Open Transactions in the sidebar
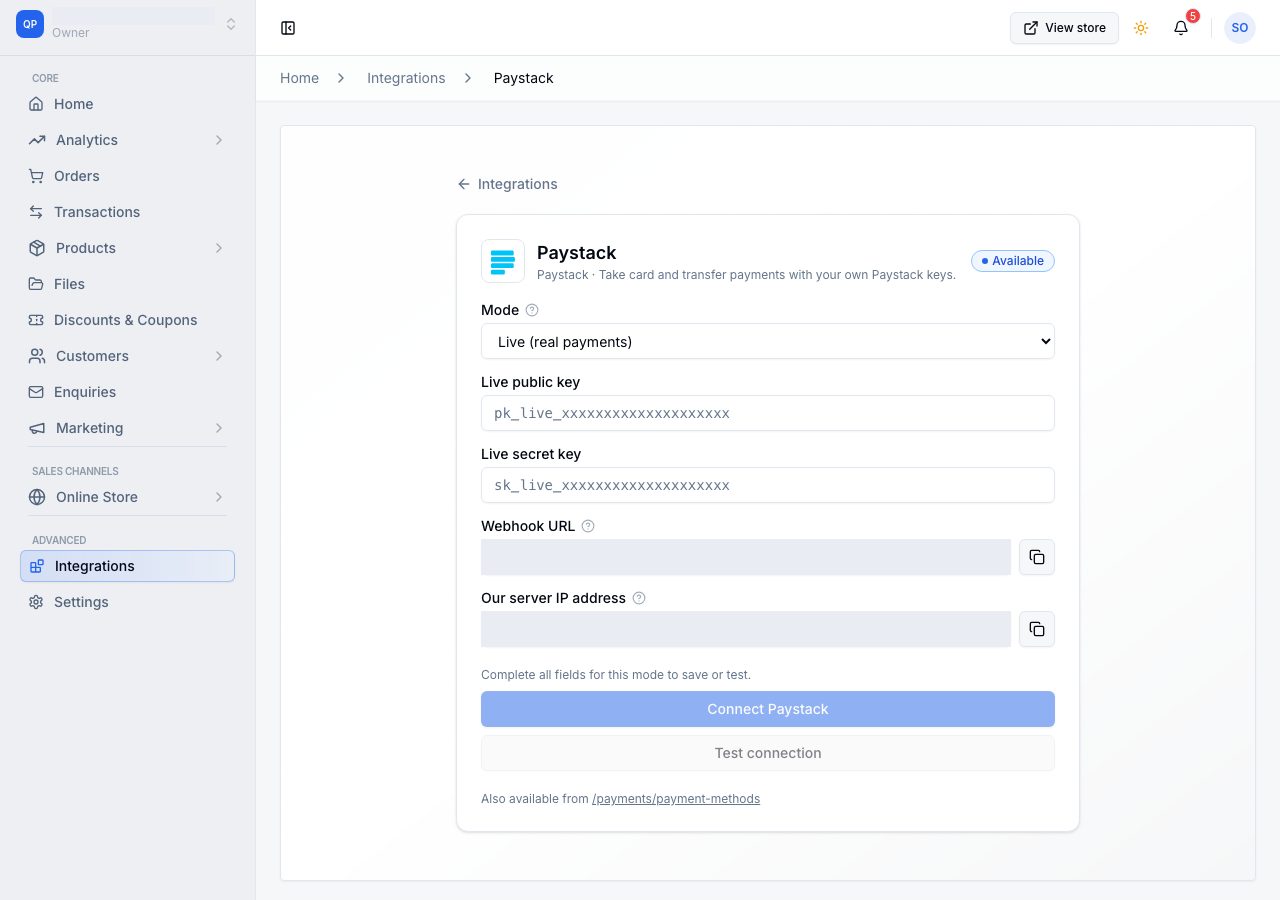 pyautogui.click(x=127, y=212)
